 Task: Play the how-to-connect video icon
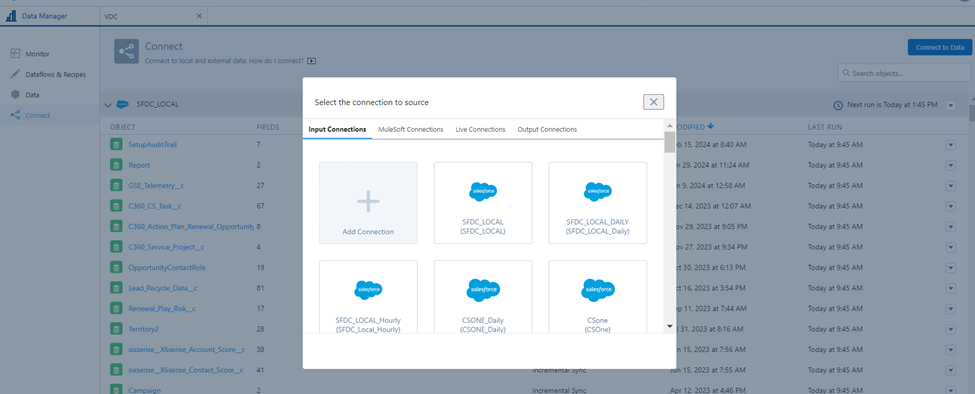tap(312, 61)
